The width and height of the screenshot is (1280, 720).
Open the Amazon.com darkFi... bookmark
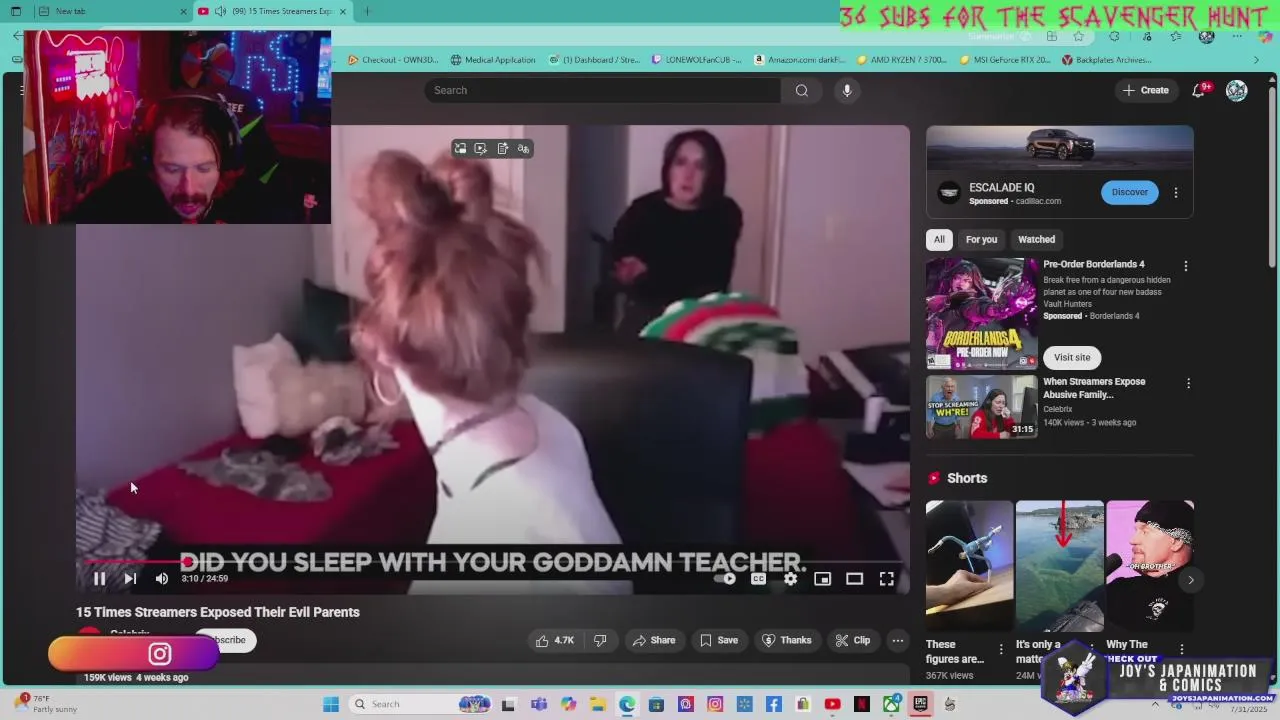799,60
